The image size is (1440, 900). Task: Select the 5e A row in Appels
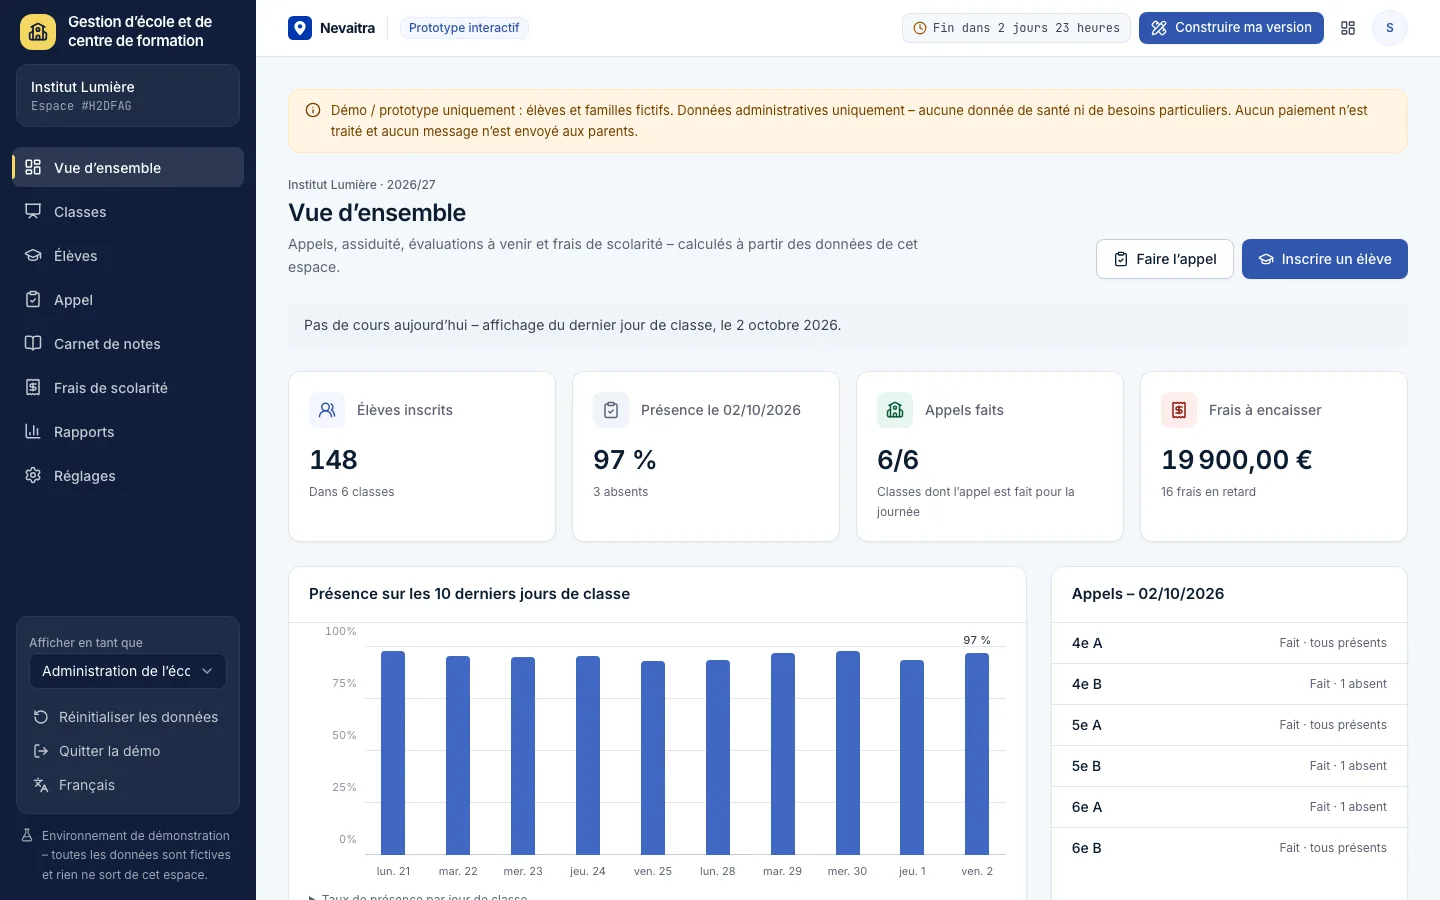pyautogui.click(x=1229, y=725)
